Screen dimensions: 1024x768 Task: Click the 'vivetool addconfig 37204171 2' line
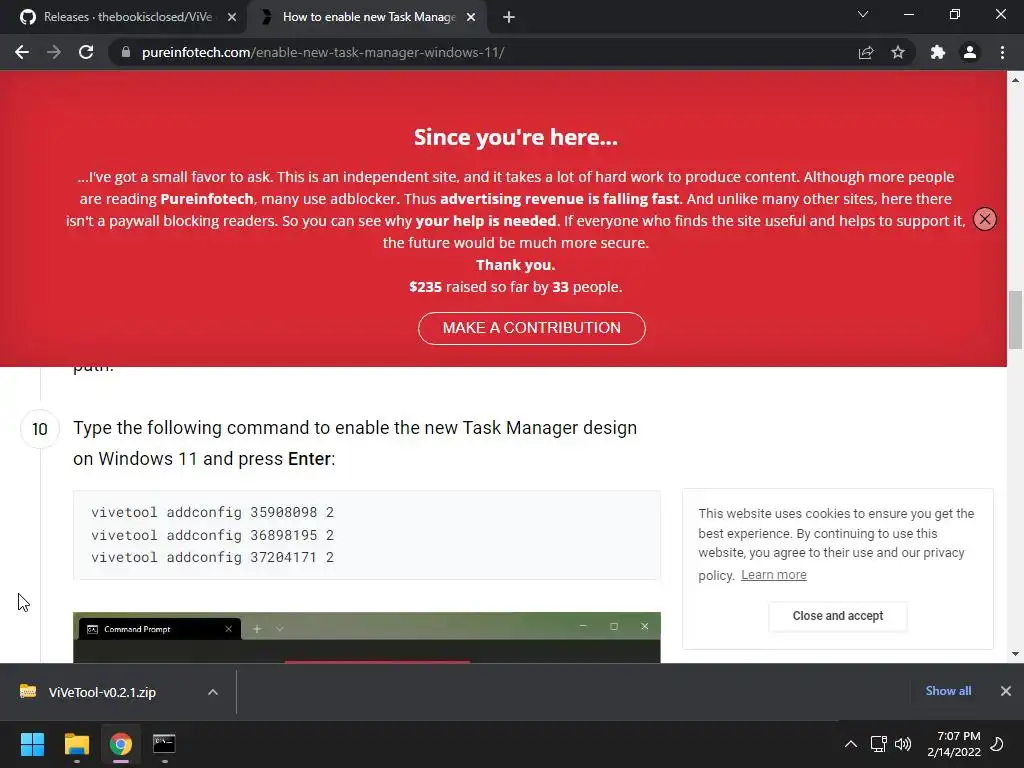point(212,557)
